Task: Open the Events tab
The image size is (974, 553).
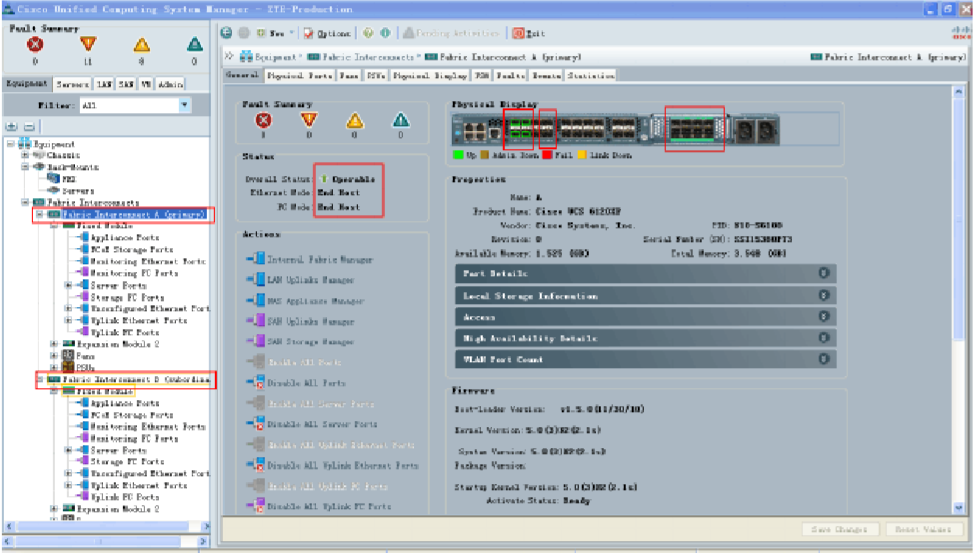Action: pos(546,75)
